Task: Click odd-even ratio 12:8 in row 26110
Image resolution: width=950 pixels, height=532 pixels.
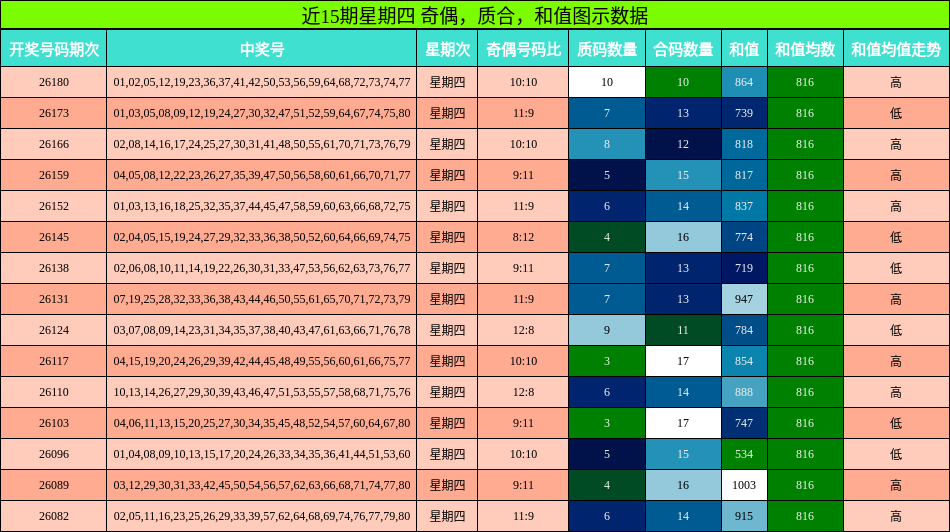Action: [523, 392]
